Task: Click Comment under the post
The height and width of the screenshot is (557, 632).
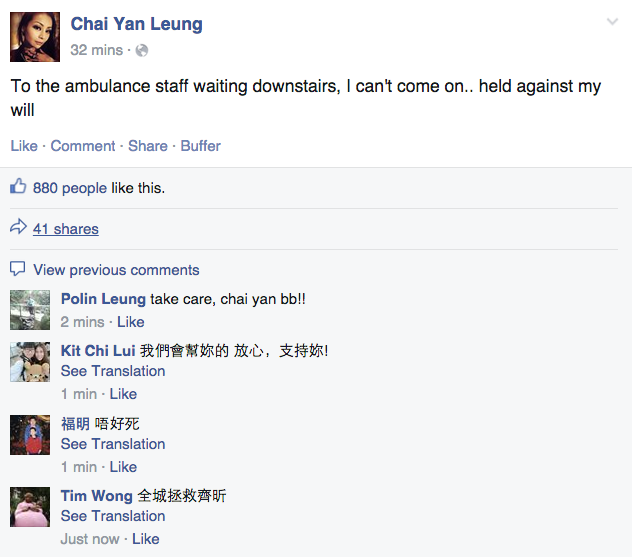Action: pyautogui.click(x=83, y=146)
